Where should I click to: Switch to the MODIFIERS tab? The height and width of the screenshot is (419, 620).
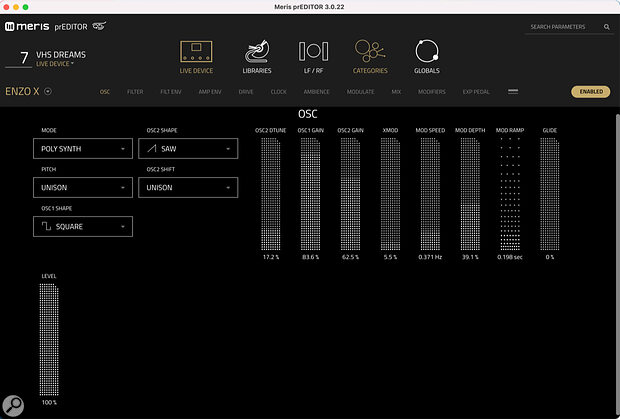432,92
